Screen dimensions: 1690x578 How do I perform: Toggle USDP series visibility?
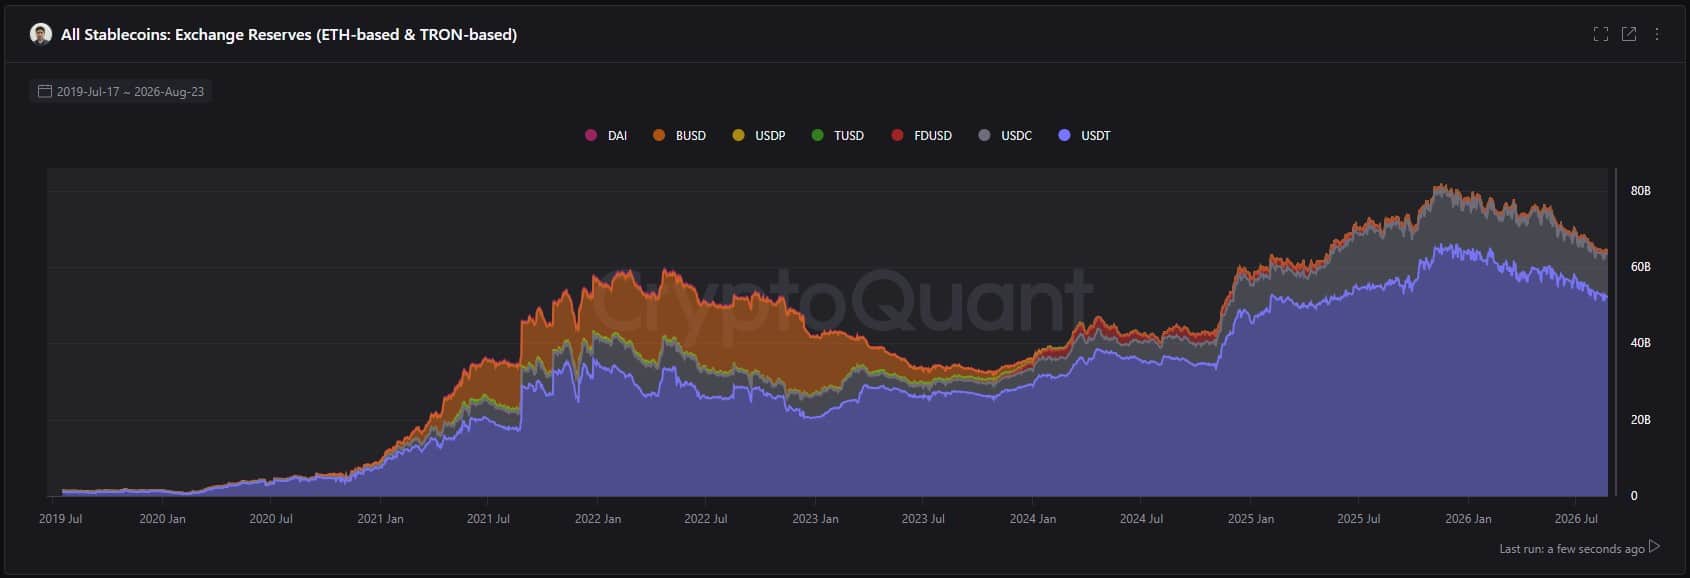pyautogui.click(x=759, y=135)
